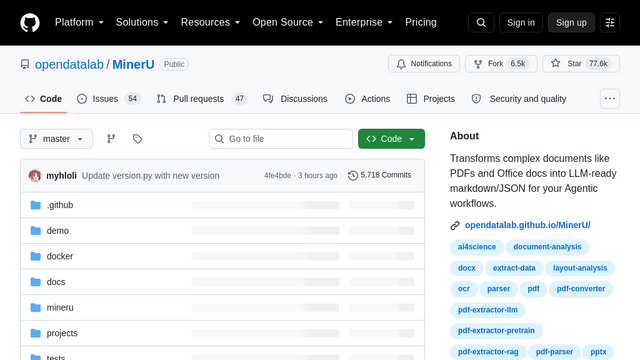Viewport: 640px width, 360px height.
Task: Select the pptx topic tag
Action: point(598,352)
